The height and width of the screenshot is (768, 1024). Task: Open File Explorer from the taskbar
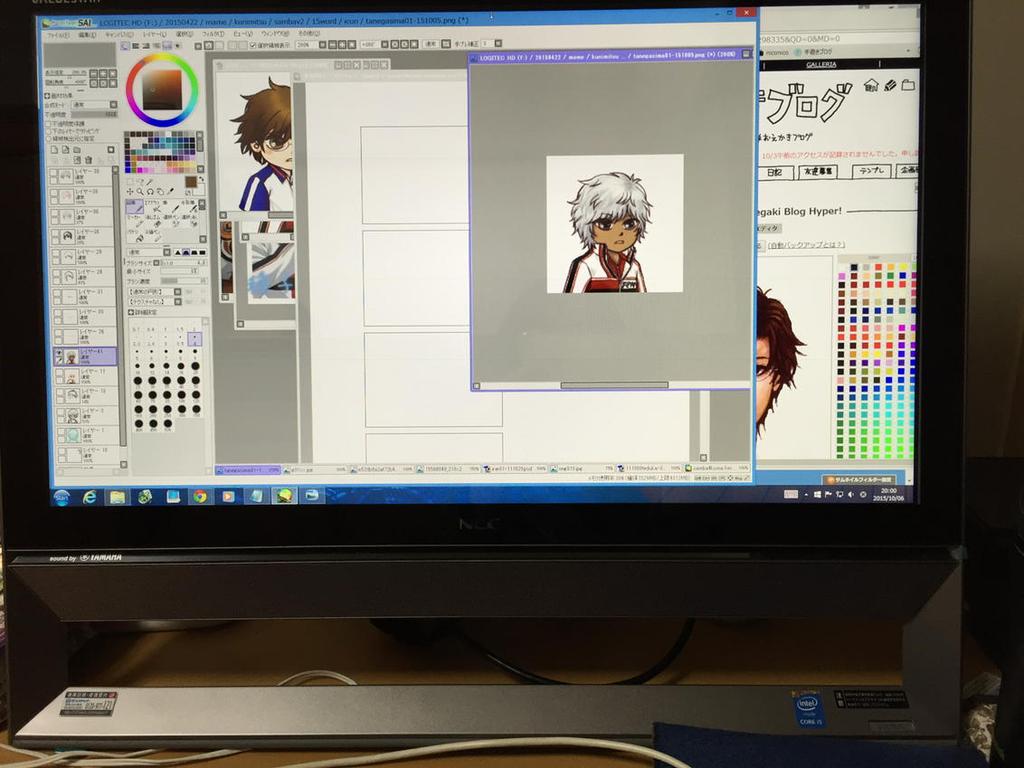coord(117,497)
